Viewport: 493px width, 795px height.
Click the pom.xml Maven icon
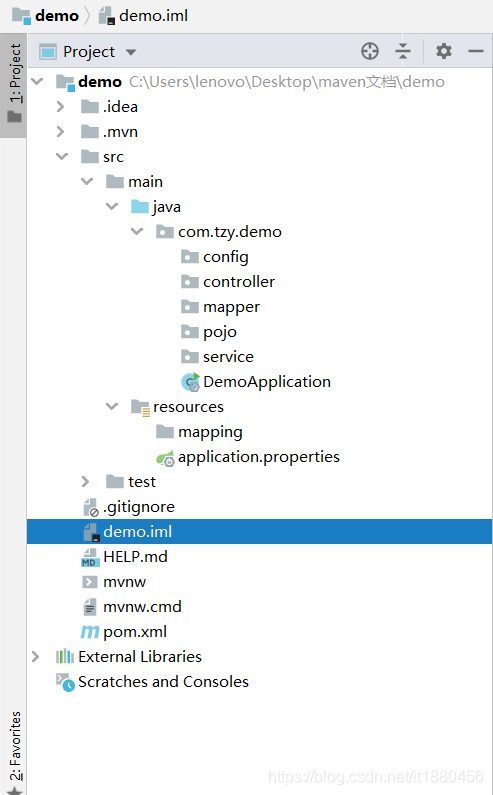pos(90,632)
